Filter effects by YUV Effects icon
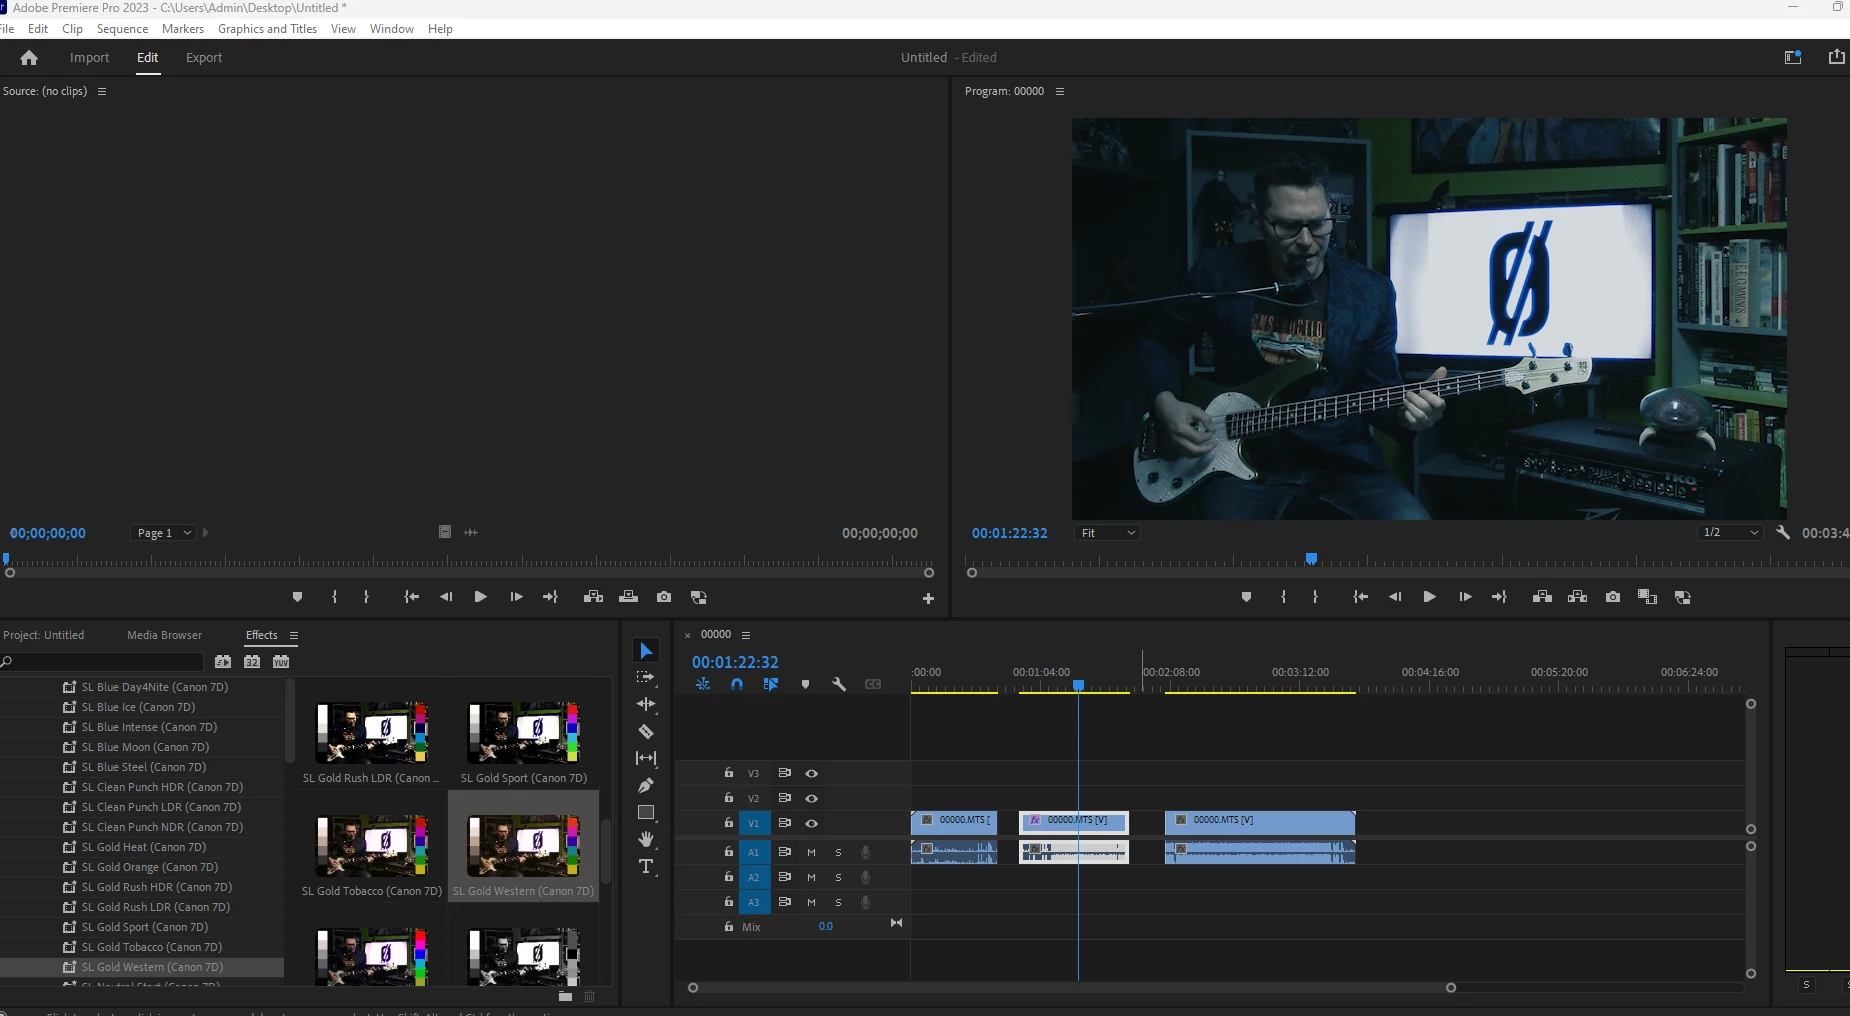This screenshot has width=1850, height=1016. coord(281,662)
